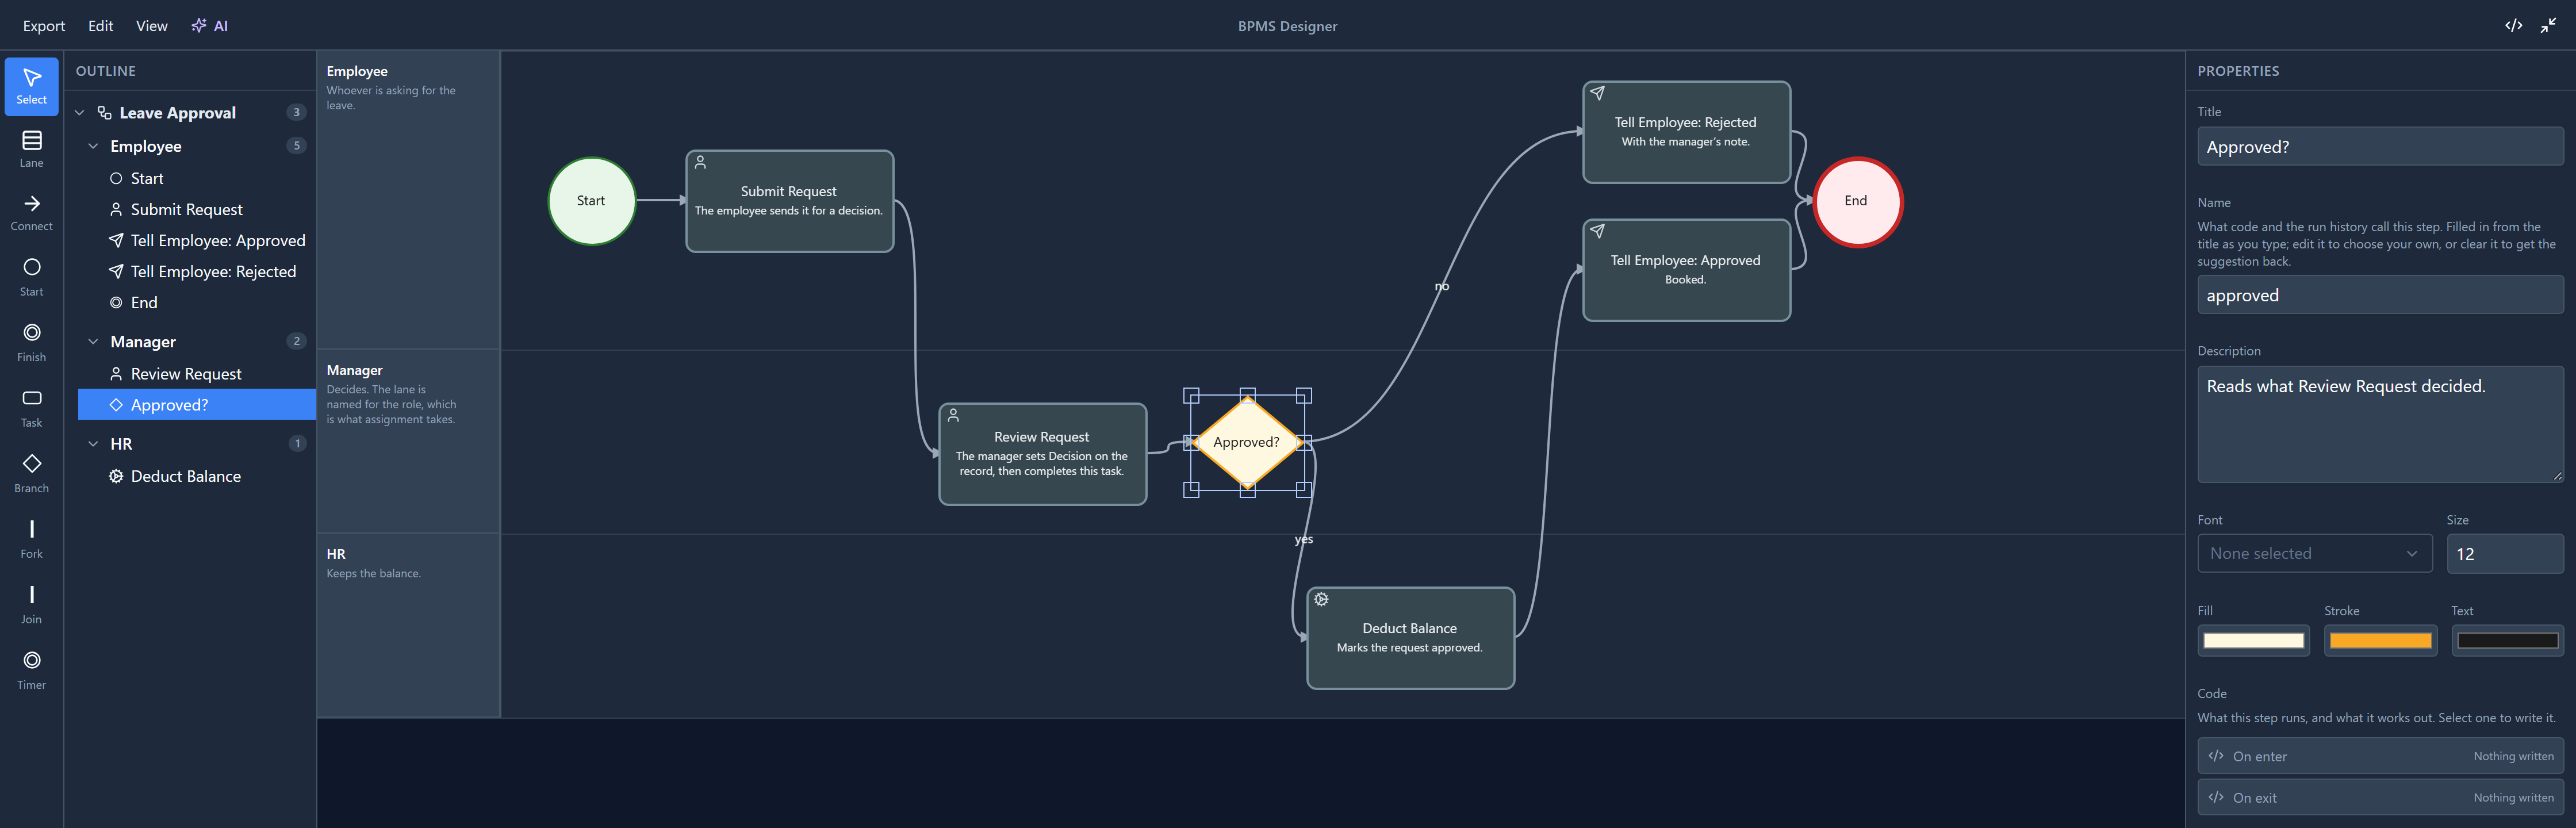Collapse the Manager lane in outline
Image resolution: width=2576 pixels, height=828 pixels.
[x=93, y=342]
